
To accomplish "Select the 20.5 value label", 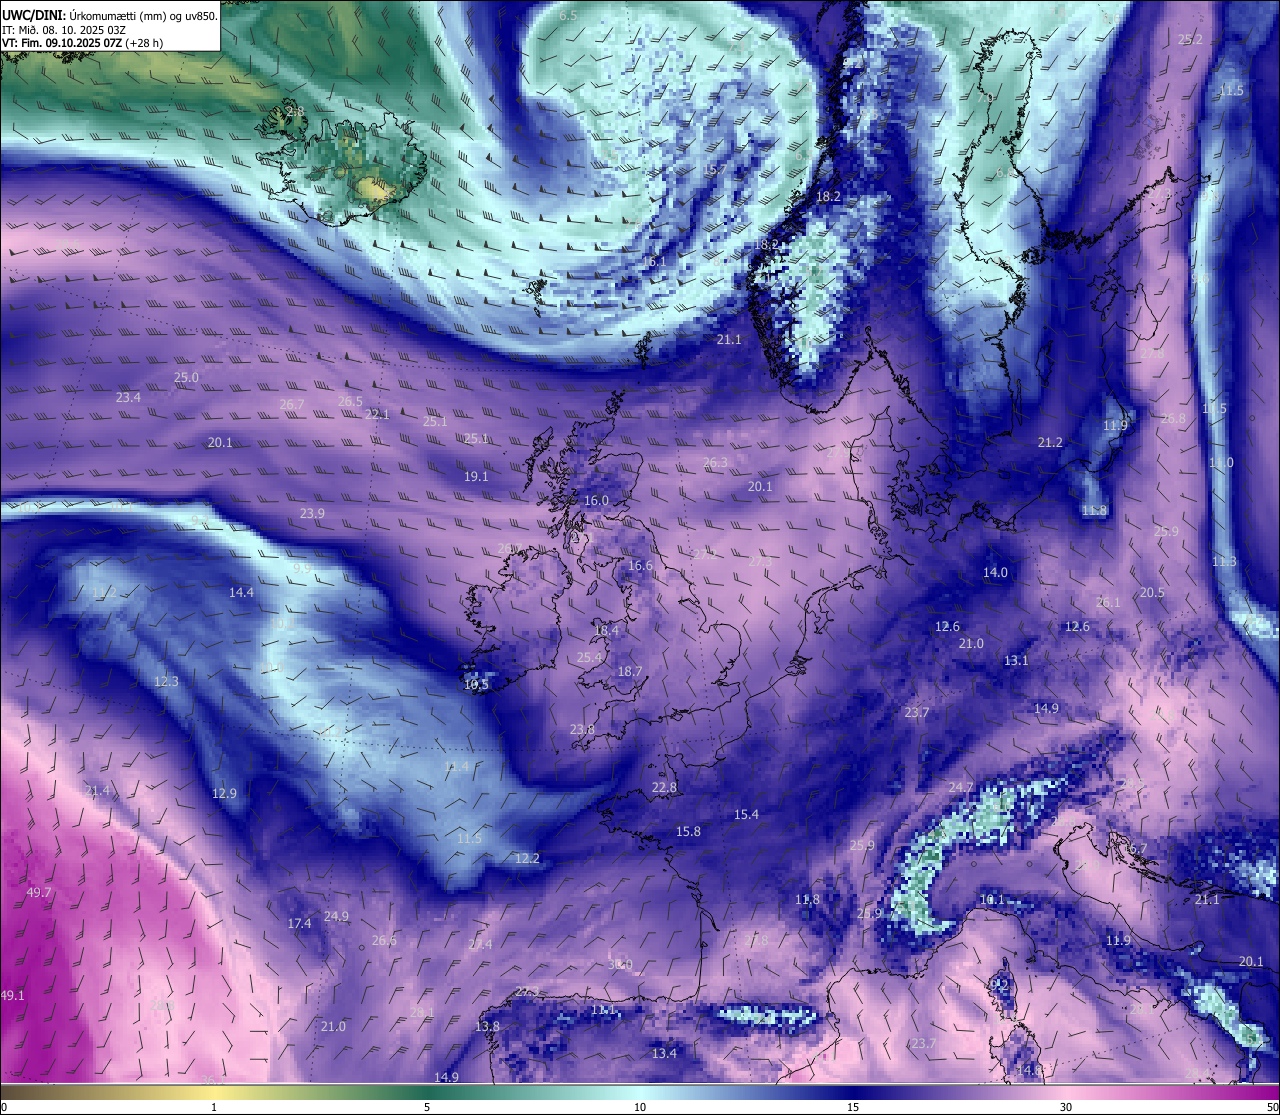I will [x=1152, y=593].
